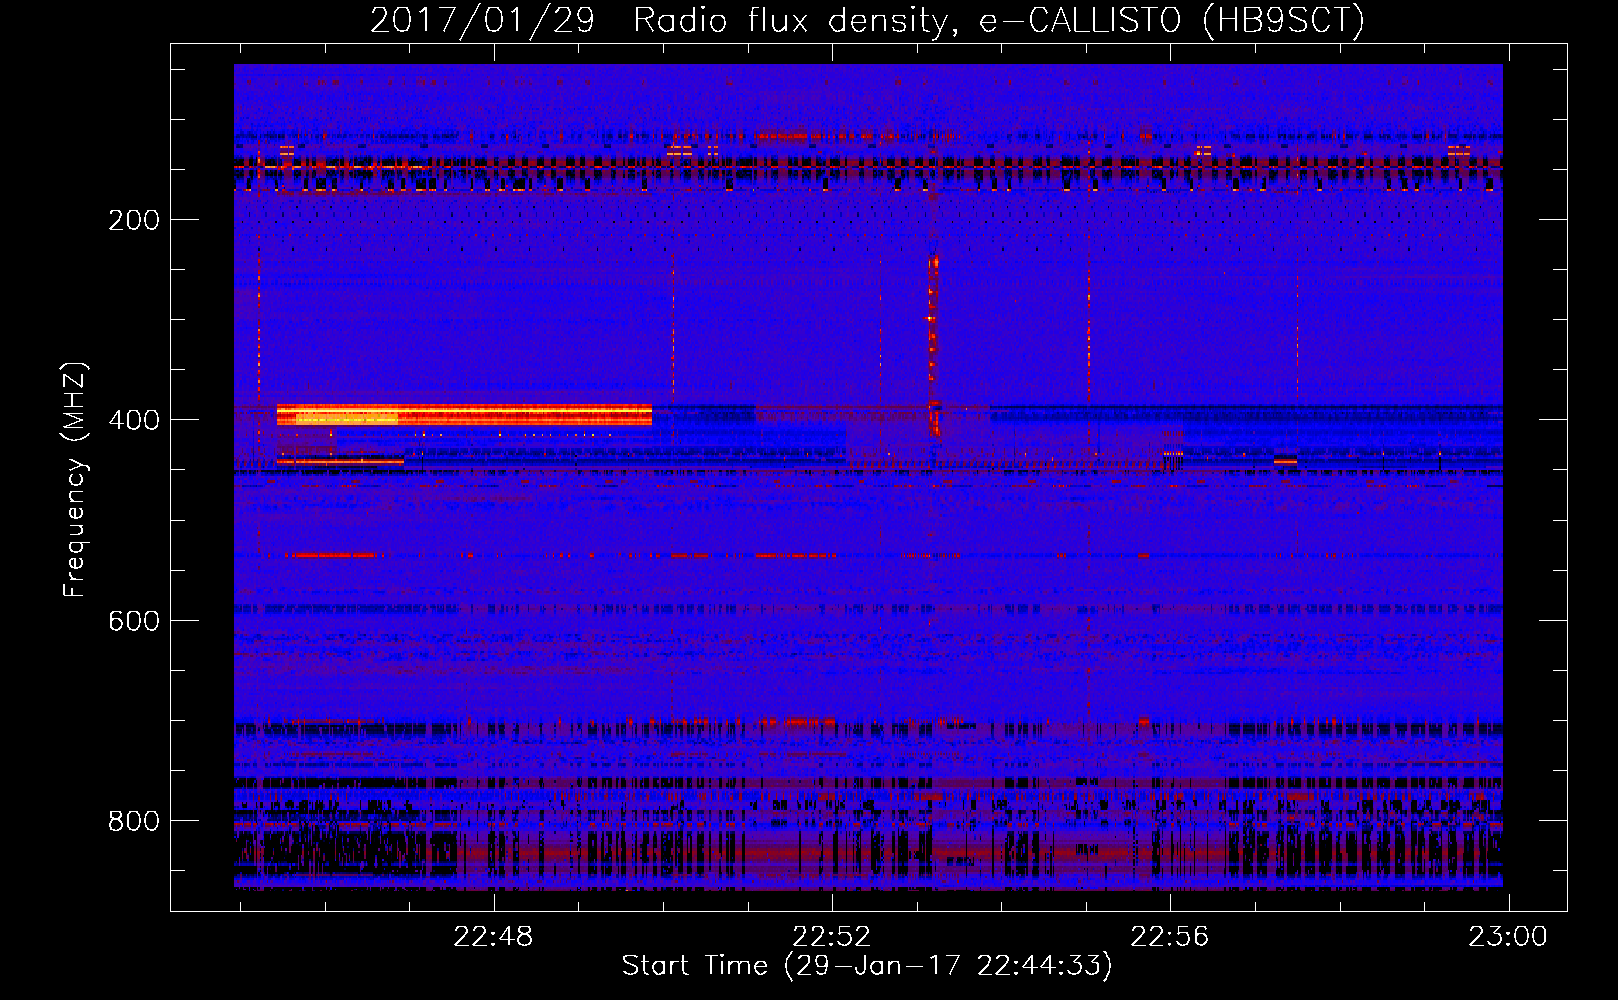Screen dimensions: 1618x1000
Task: Click the bright yellow emission band near 400 MHz
Action: (464, 415)
